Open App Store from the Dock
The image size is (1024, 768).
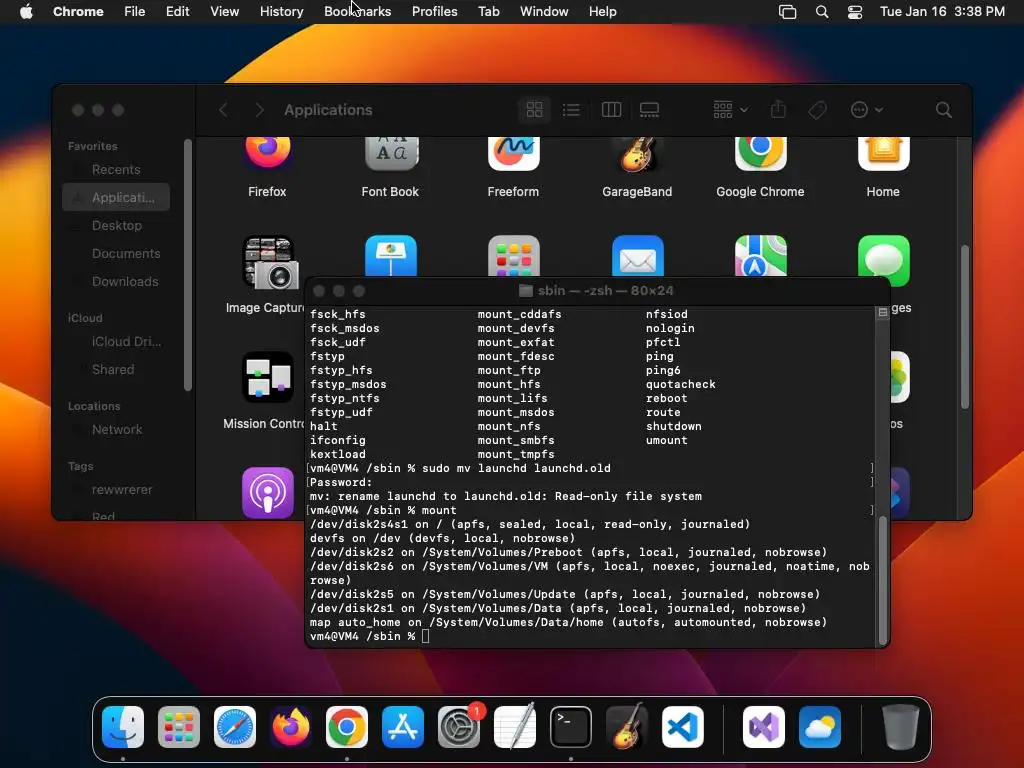403,727
